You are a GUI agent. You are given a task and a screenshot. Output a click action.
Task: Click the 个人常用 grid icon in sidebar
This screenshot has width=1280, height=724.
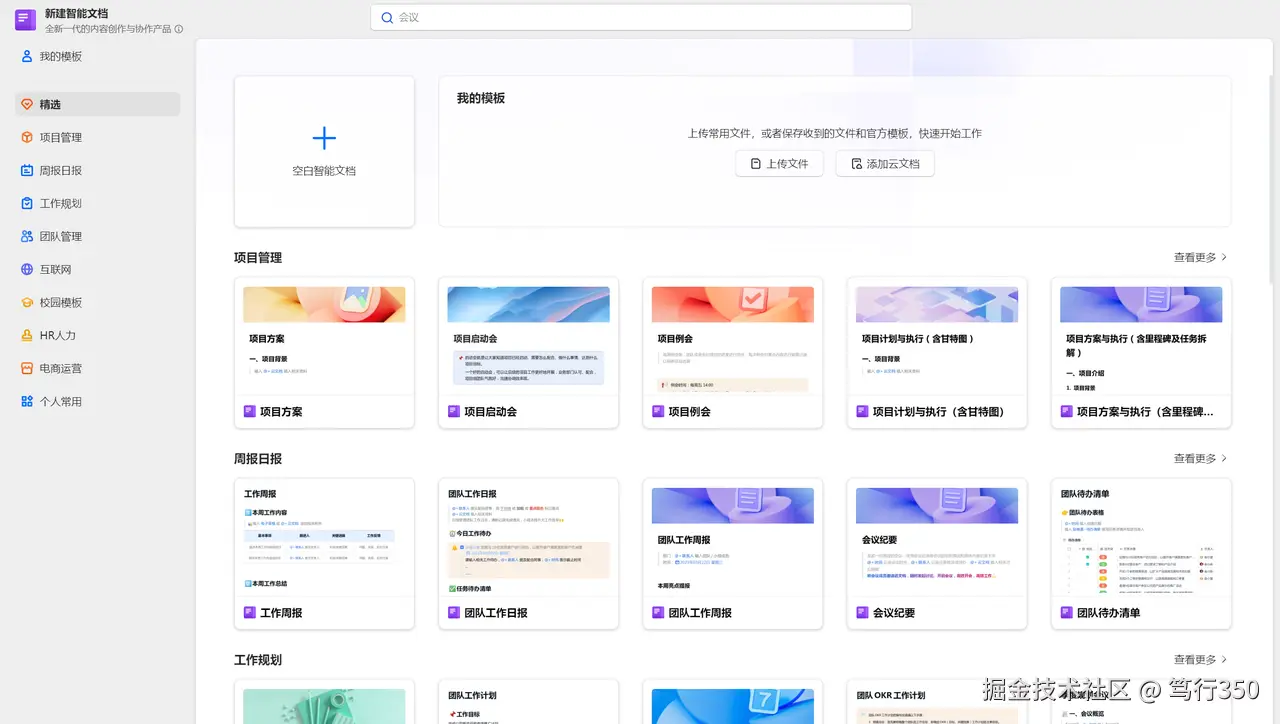(x=27, y=401)
